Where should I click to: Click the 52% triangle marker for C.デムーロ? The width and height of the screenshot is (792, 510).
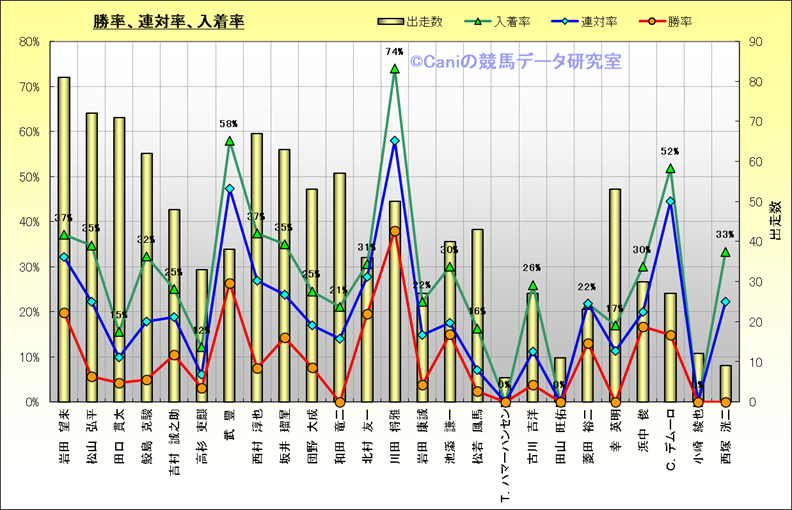(x=670, y=168)
